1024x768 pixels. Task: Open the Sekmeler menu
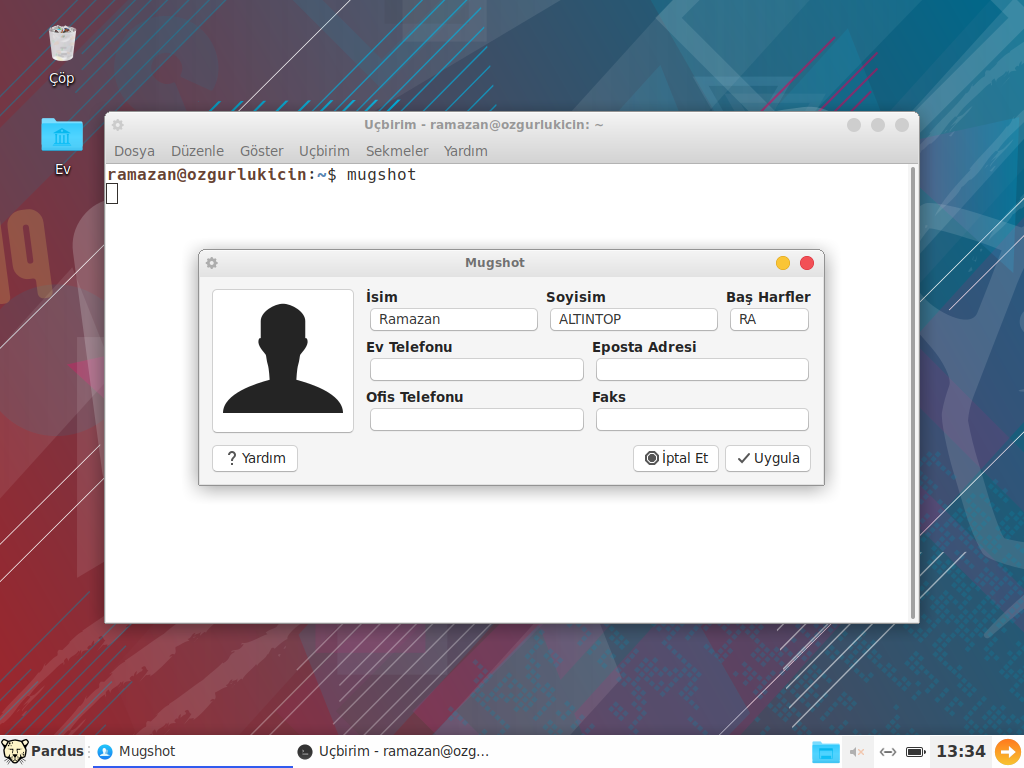pyautogui.click(x=396, y=151)
